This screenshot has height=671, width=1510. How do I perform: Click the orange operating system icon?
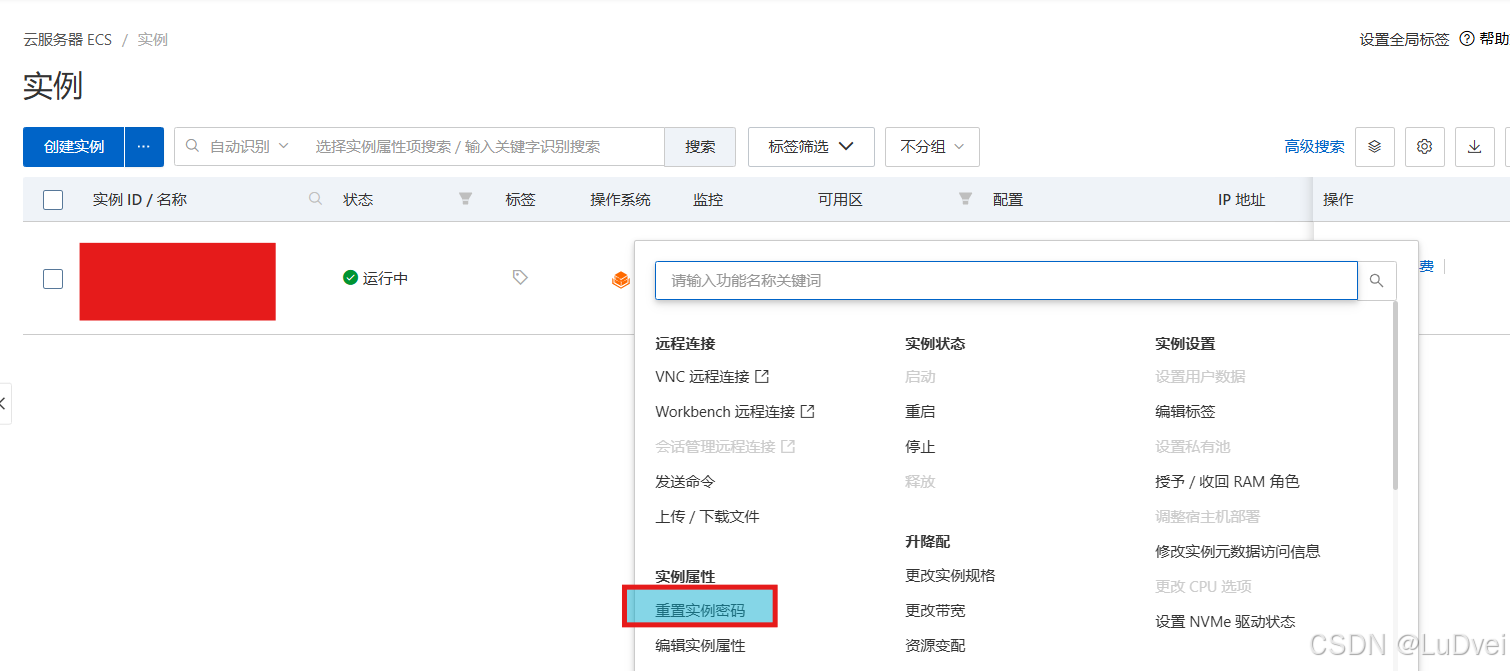click(x=621, y=279)
